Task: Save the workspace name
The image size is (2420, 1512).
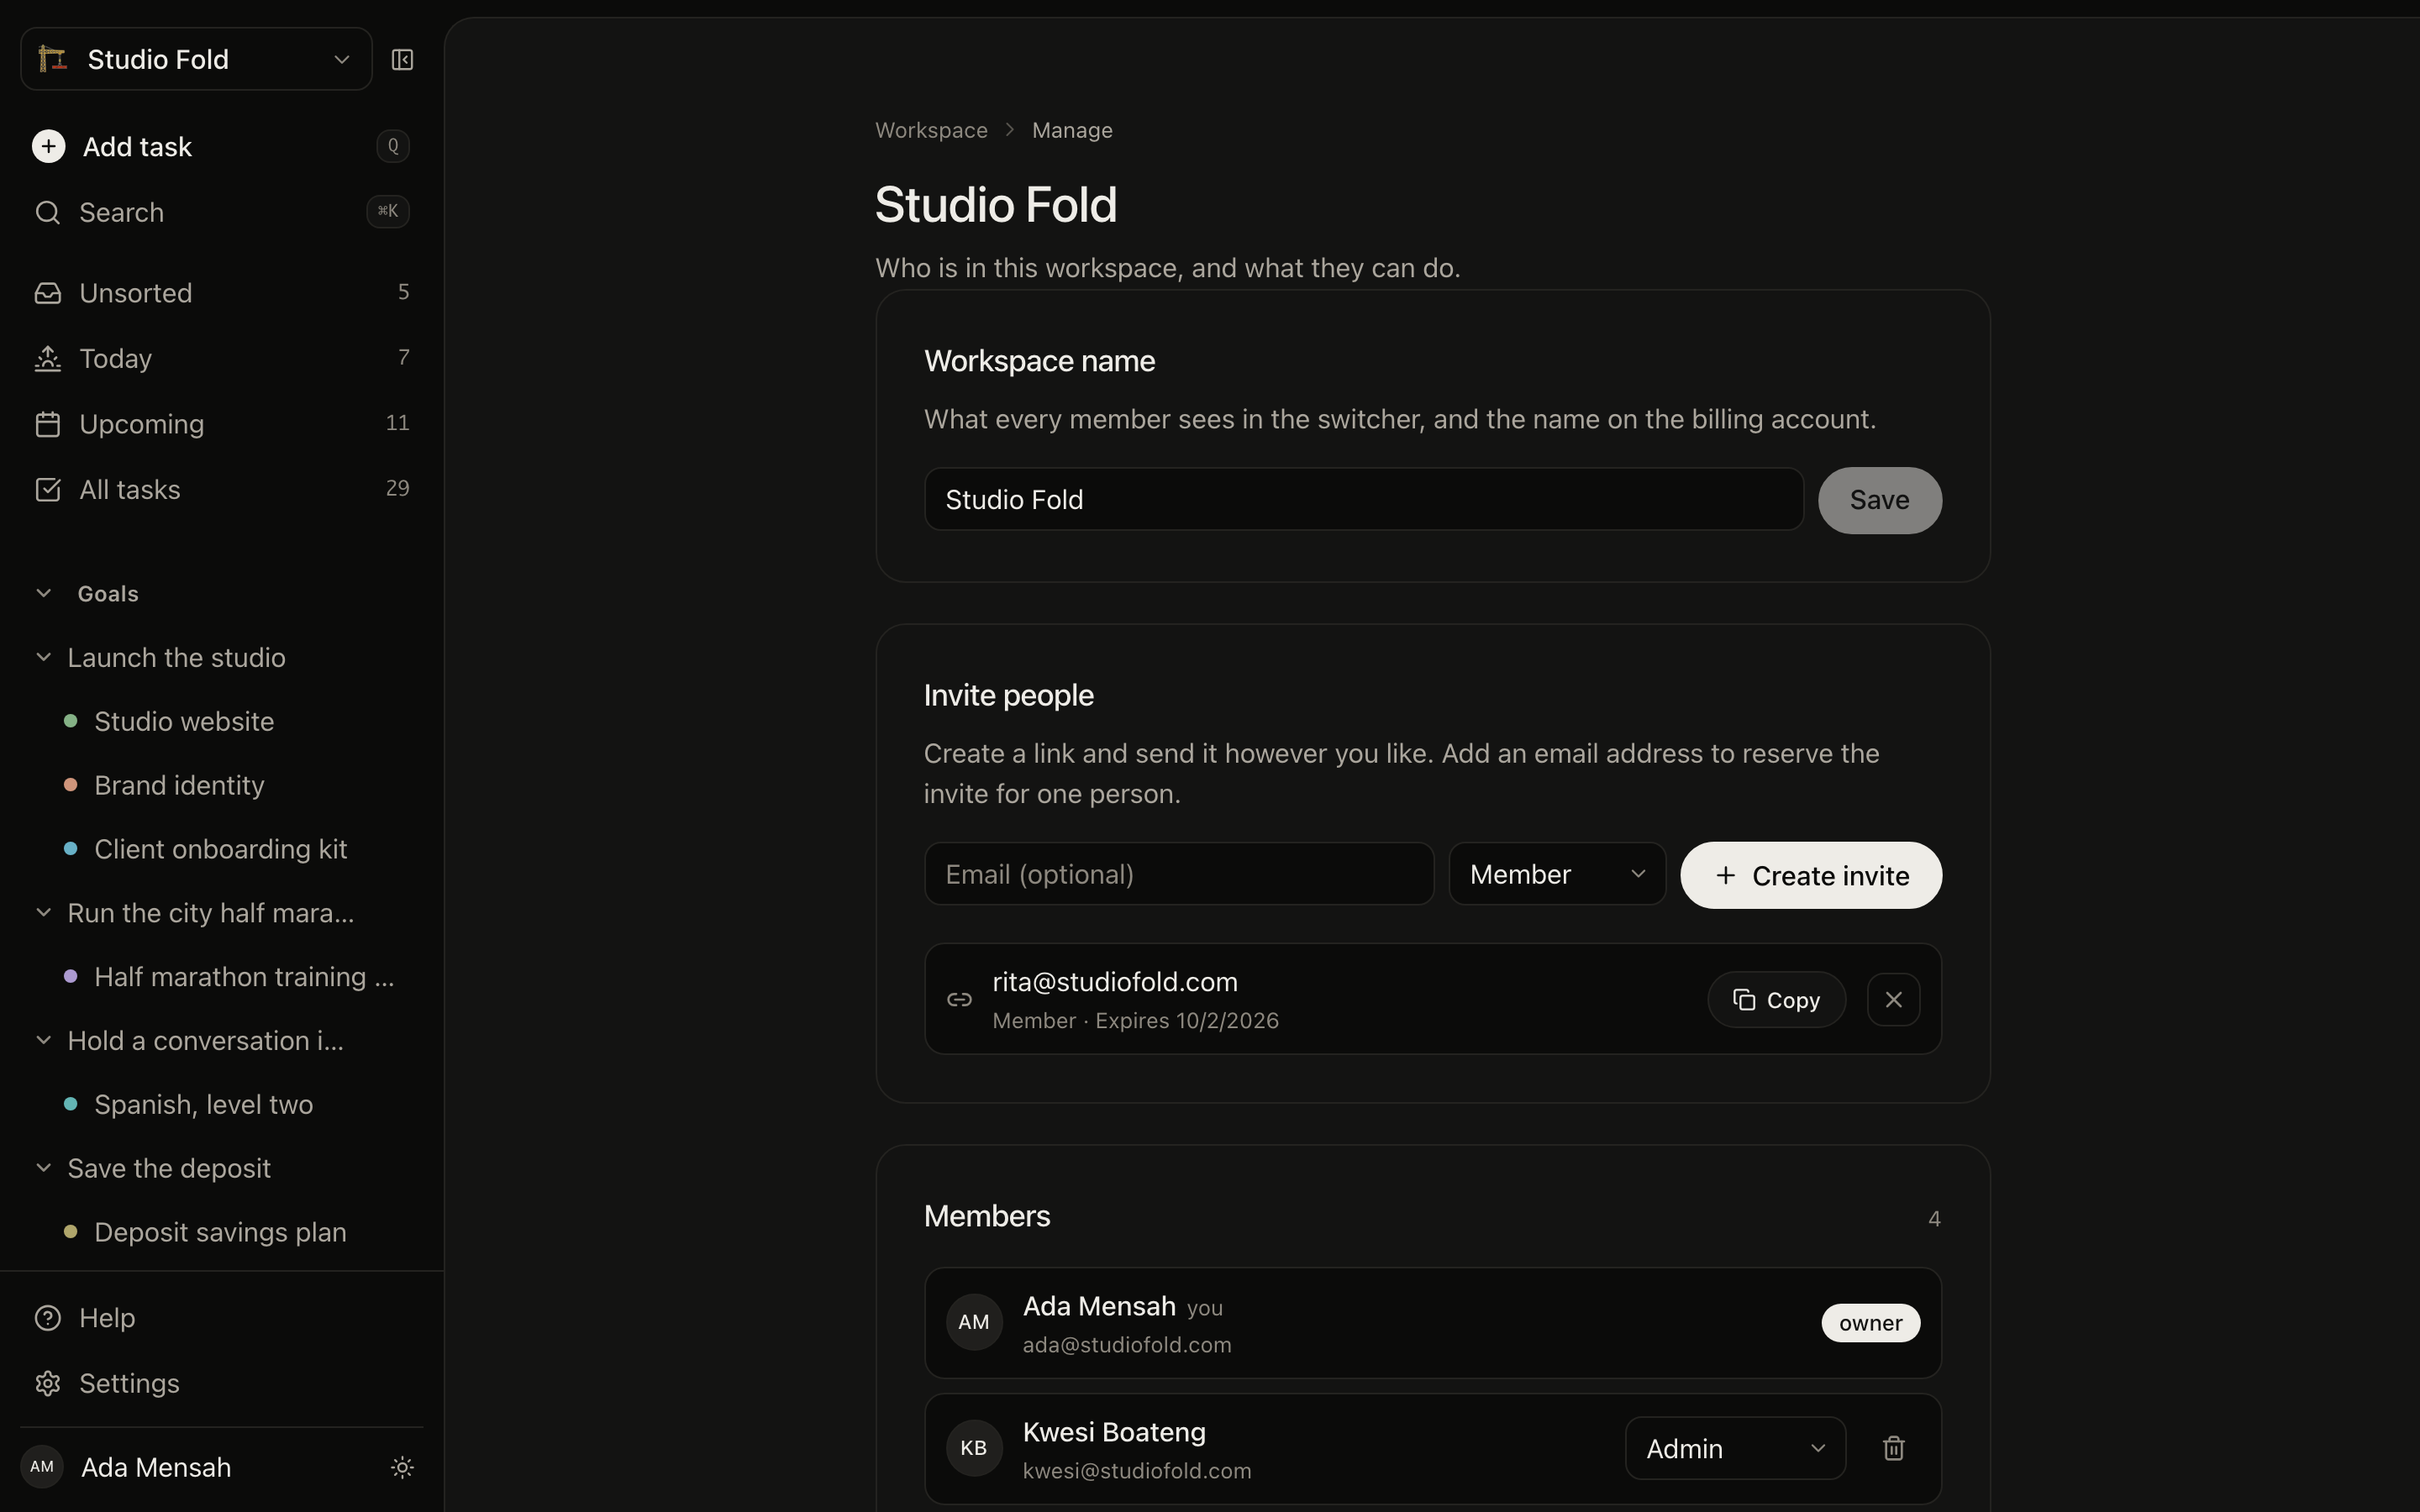Action: click(x=1880, y=500)
